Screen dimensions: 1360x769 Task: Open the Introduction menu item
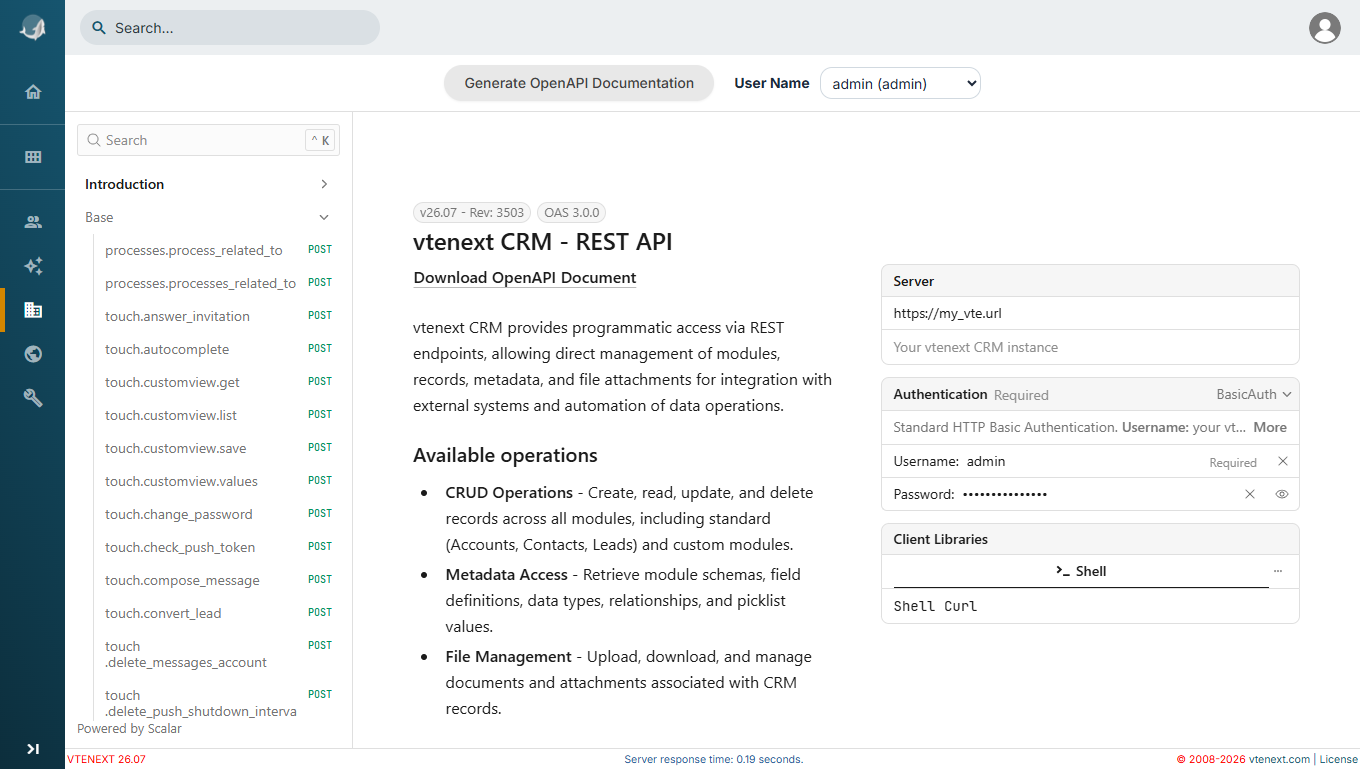124,184
